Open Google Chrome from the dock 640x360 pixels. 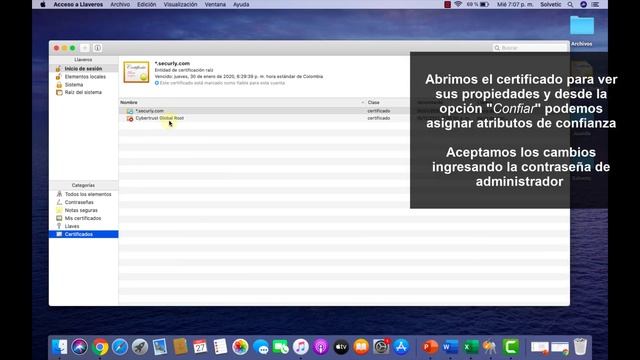click(100, 347)
